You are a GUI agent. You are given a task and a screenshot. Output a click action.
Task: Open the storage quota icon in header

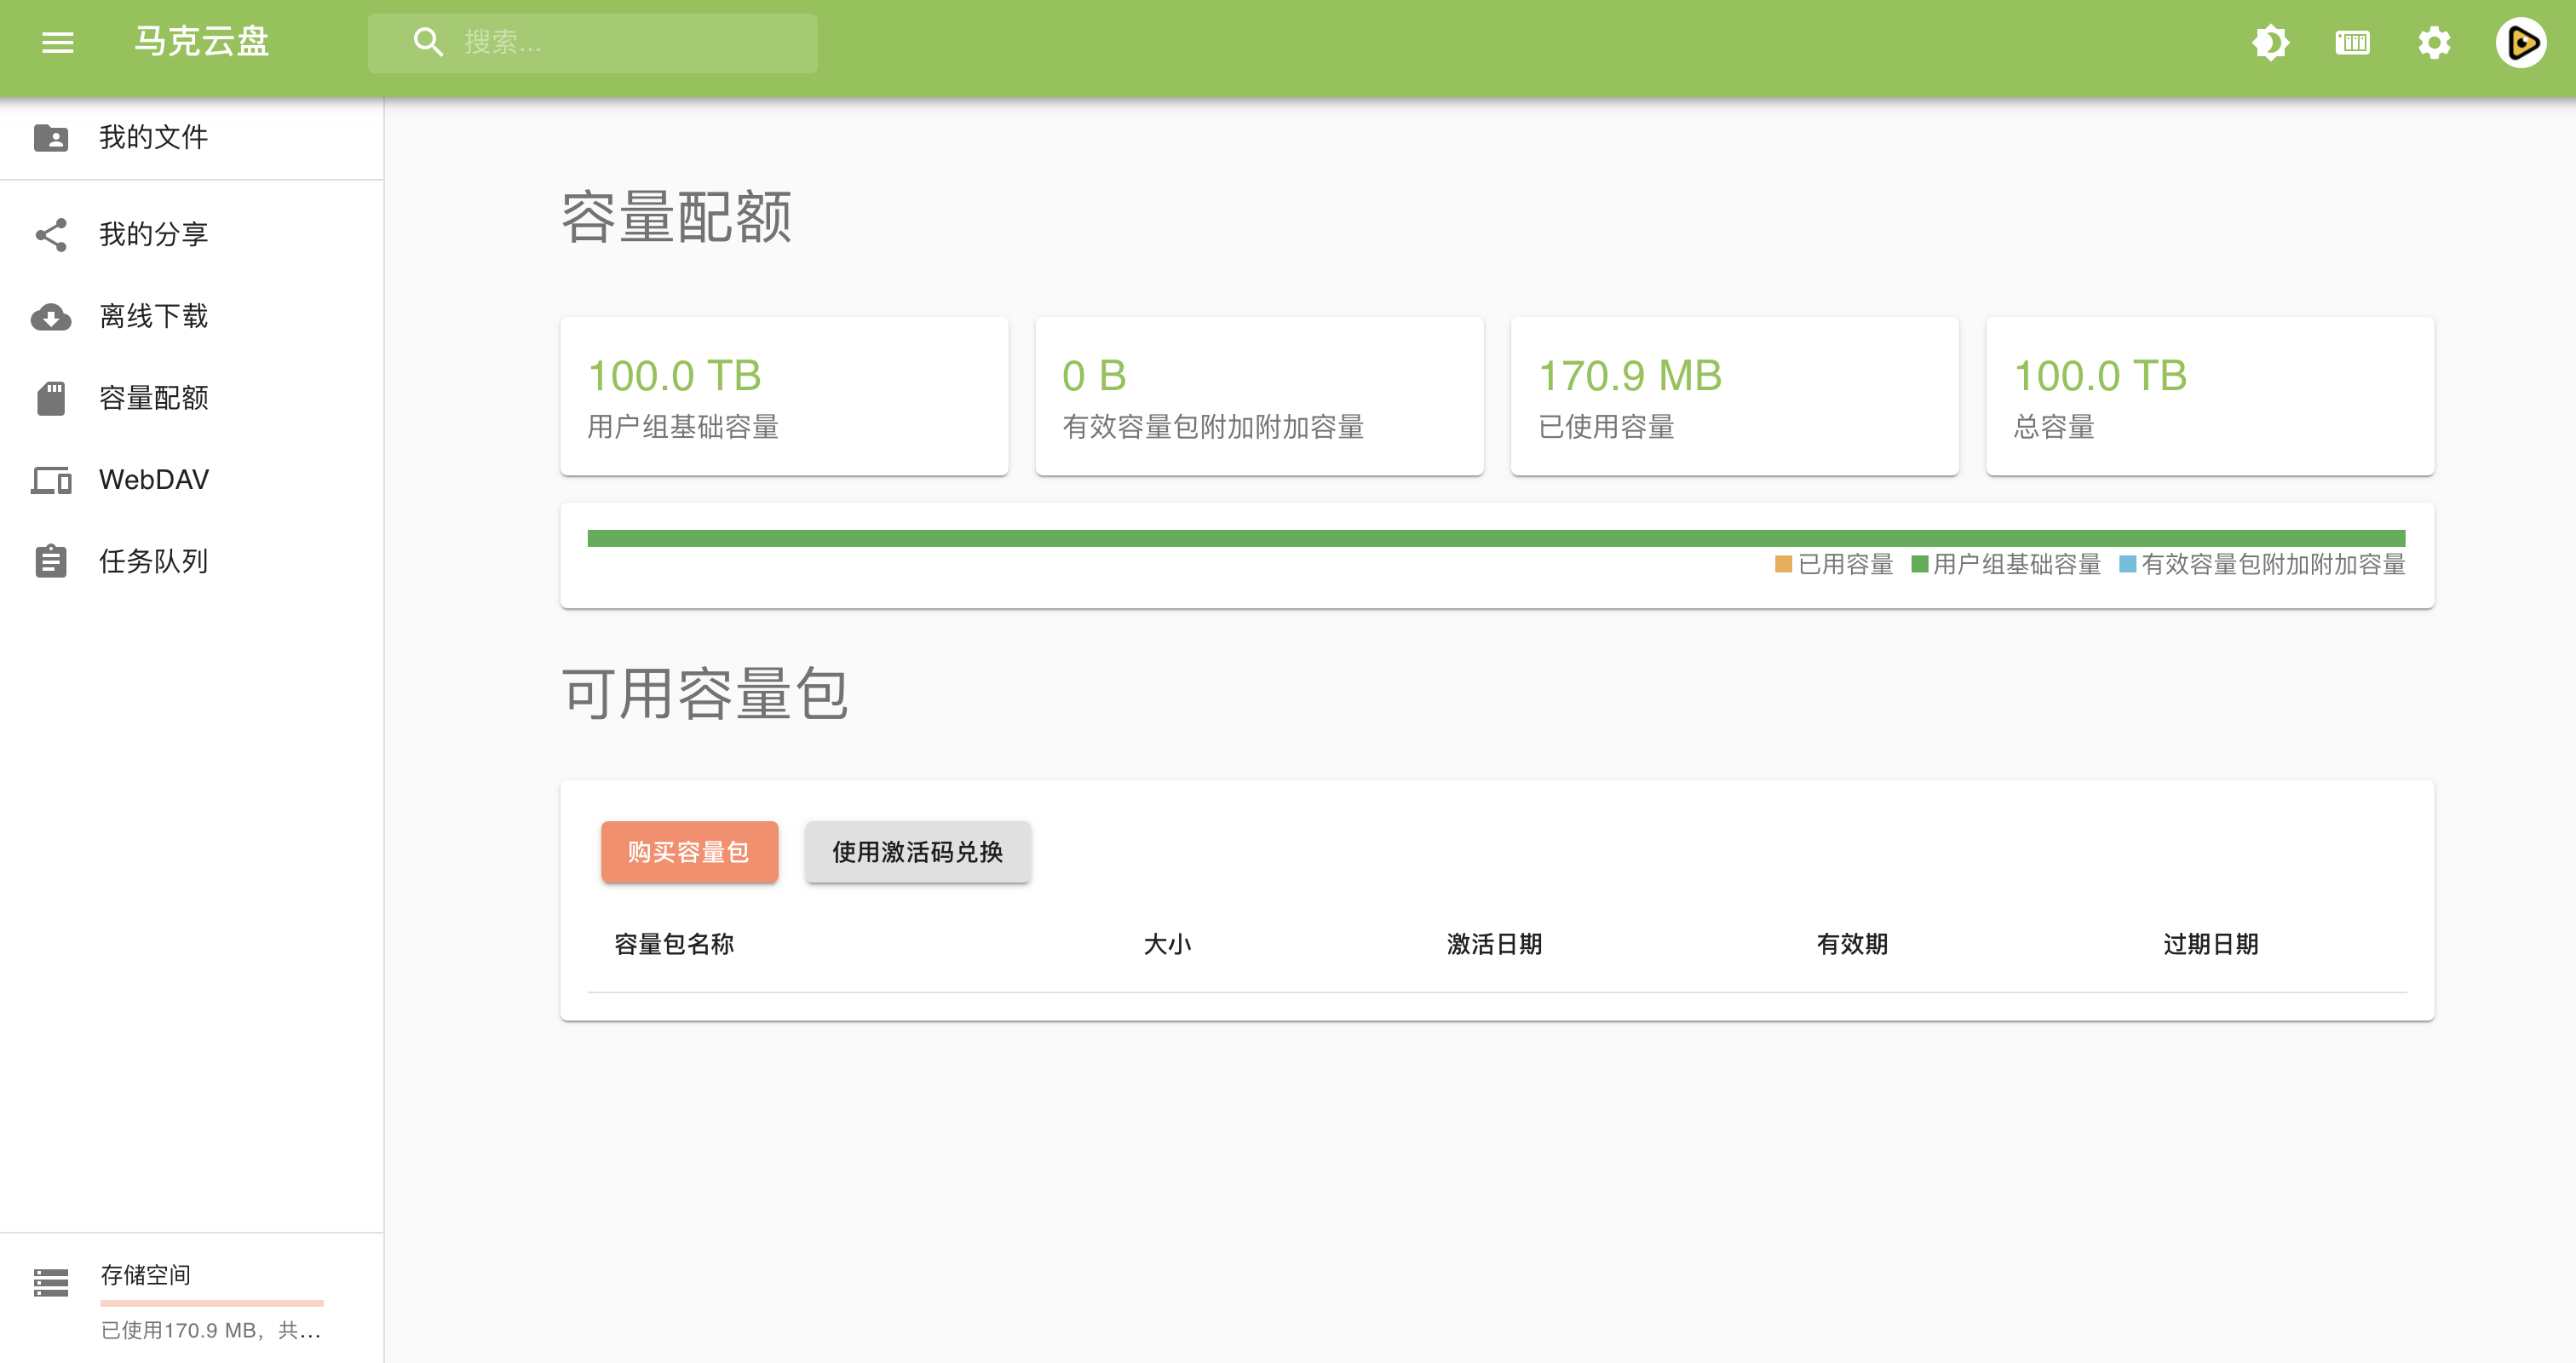[2352, 42]
